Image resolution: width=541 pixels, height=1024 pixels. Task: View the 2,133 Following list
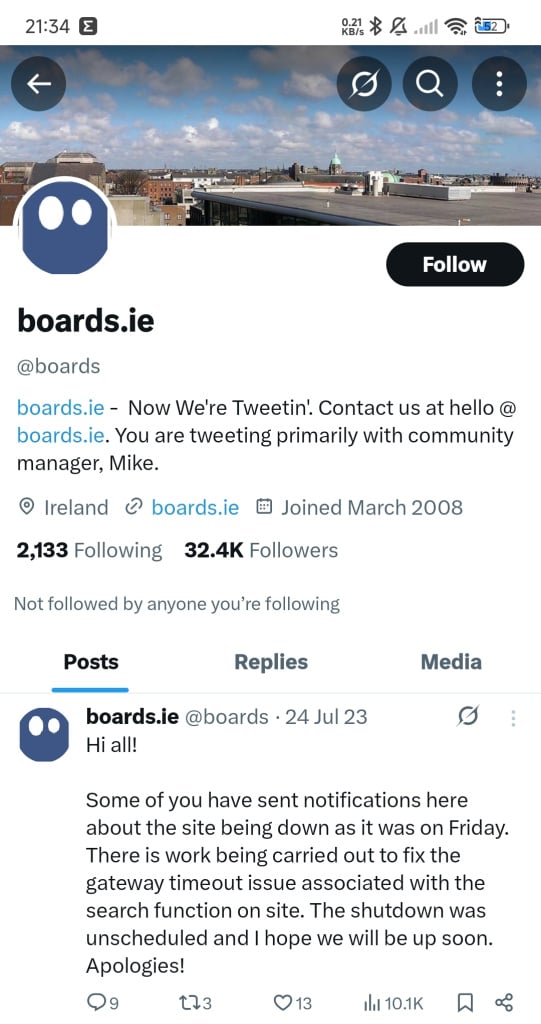point(89,551)
